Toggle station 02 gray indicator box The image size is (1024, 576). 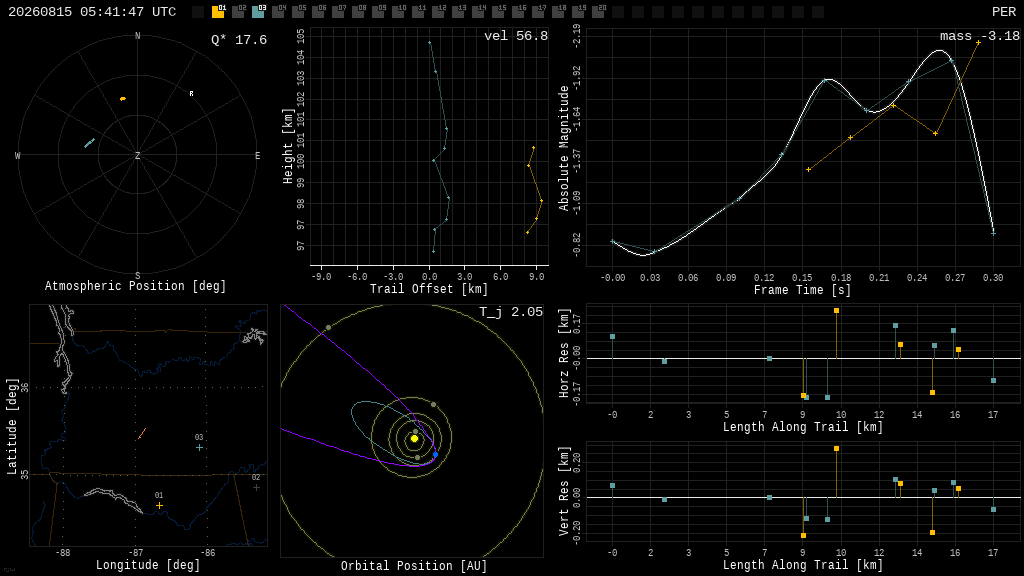point(238,12)
